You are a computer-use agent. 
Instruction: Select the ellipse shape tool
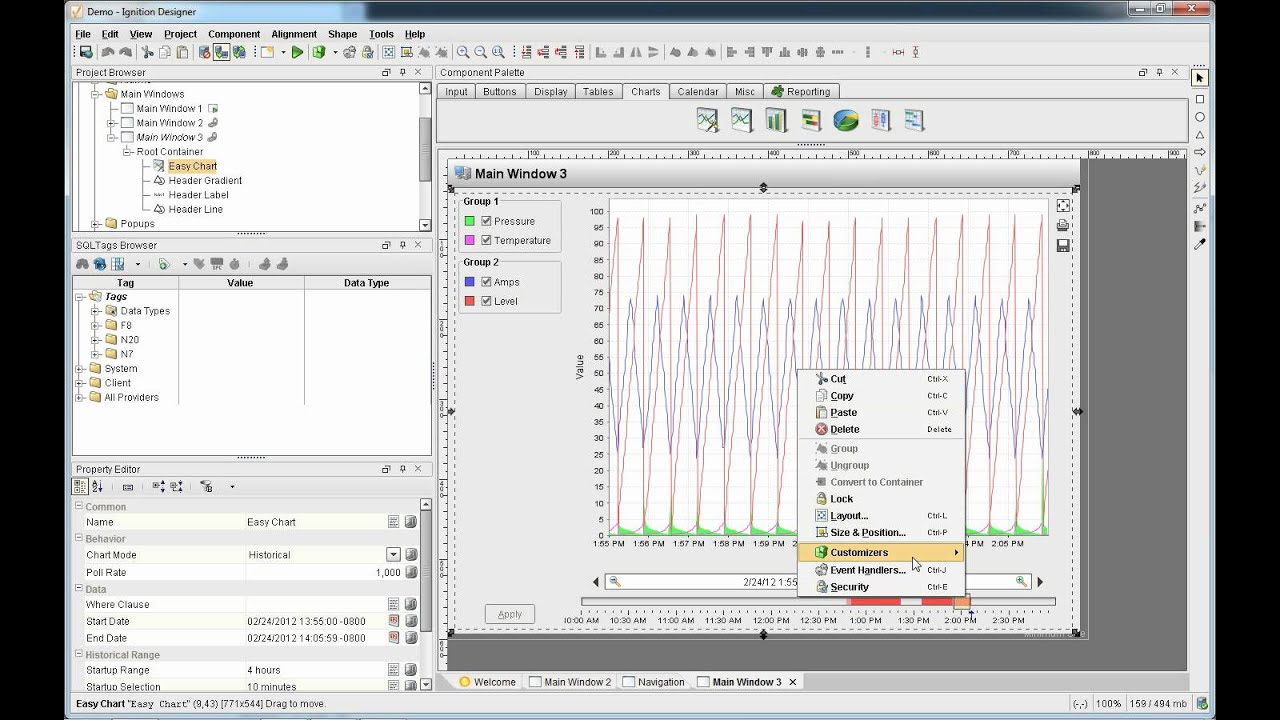pyautogui.click(x=1200, y=117)
